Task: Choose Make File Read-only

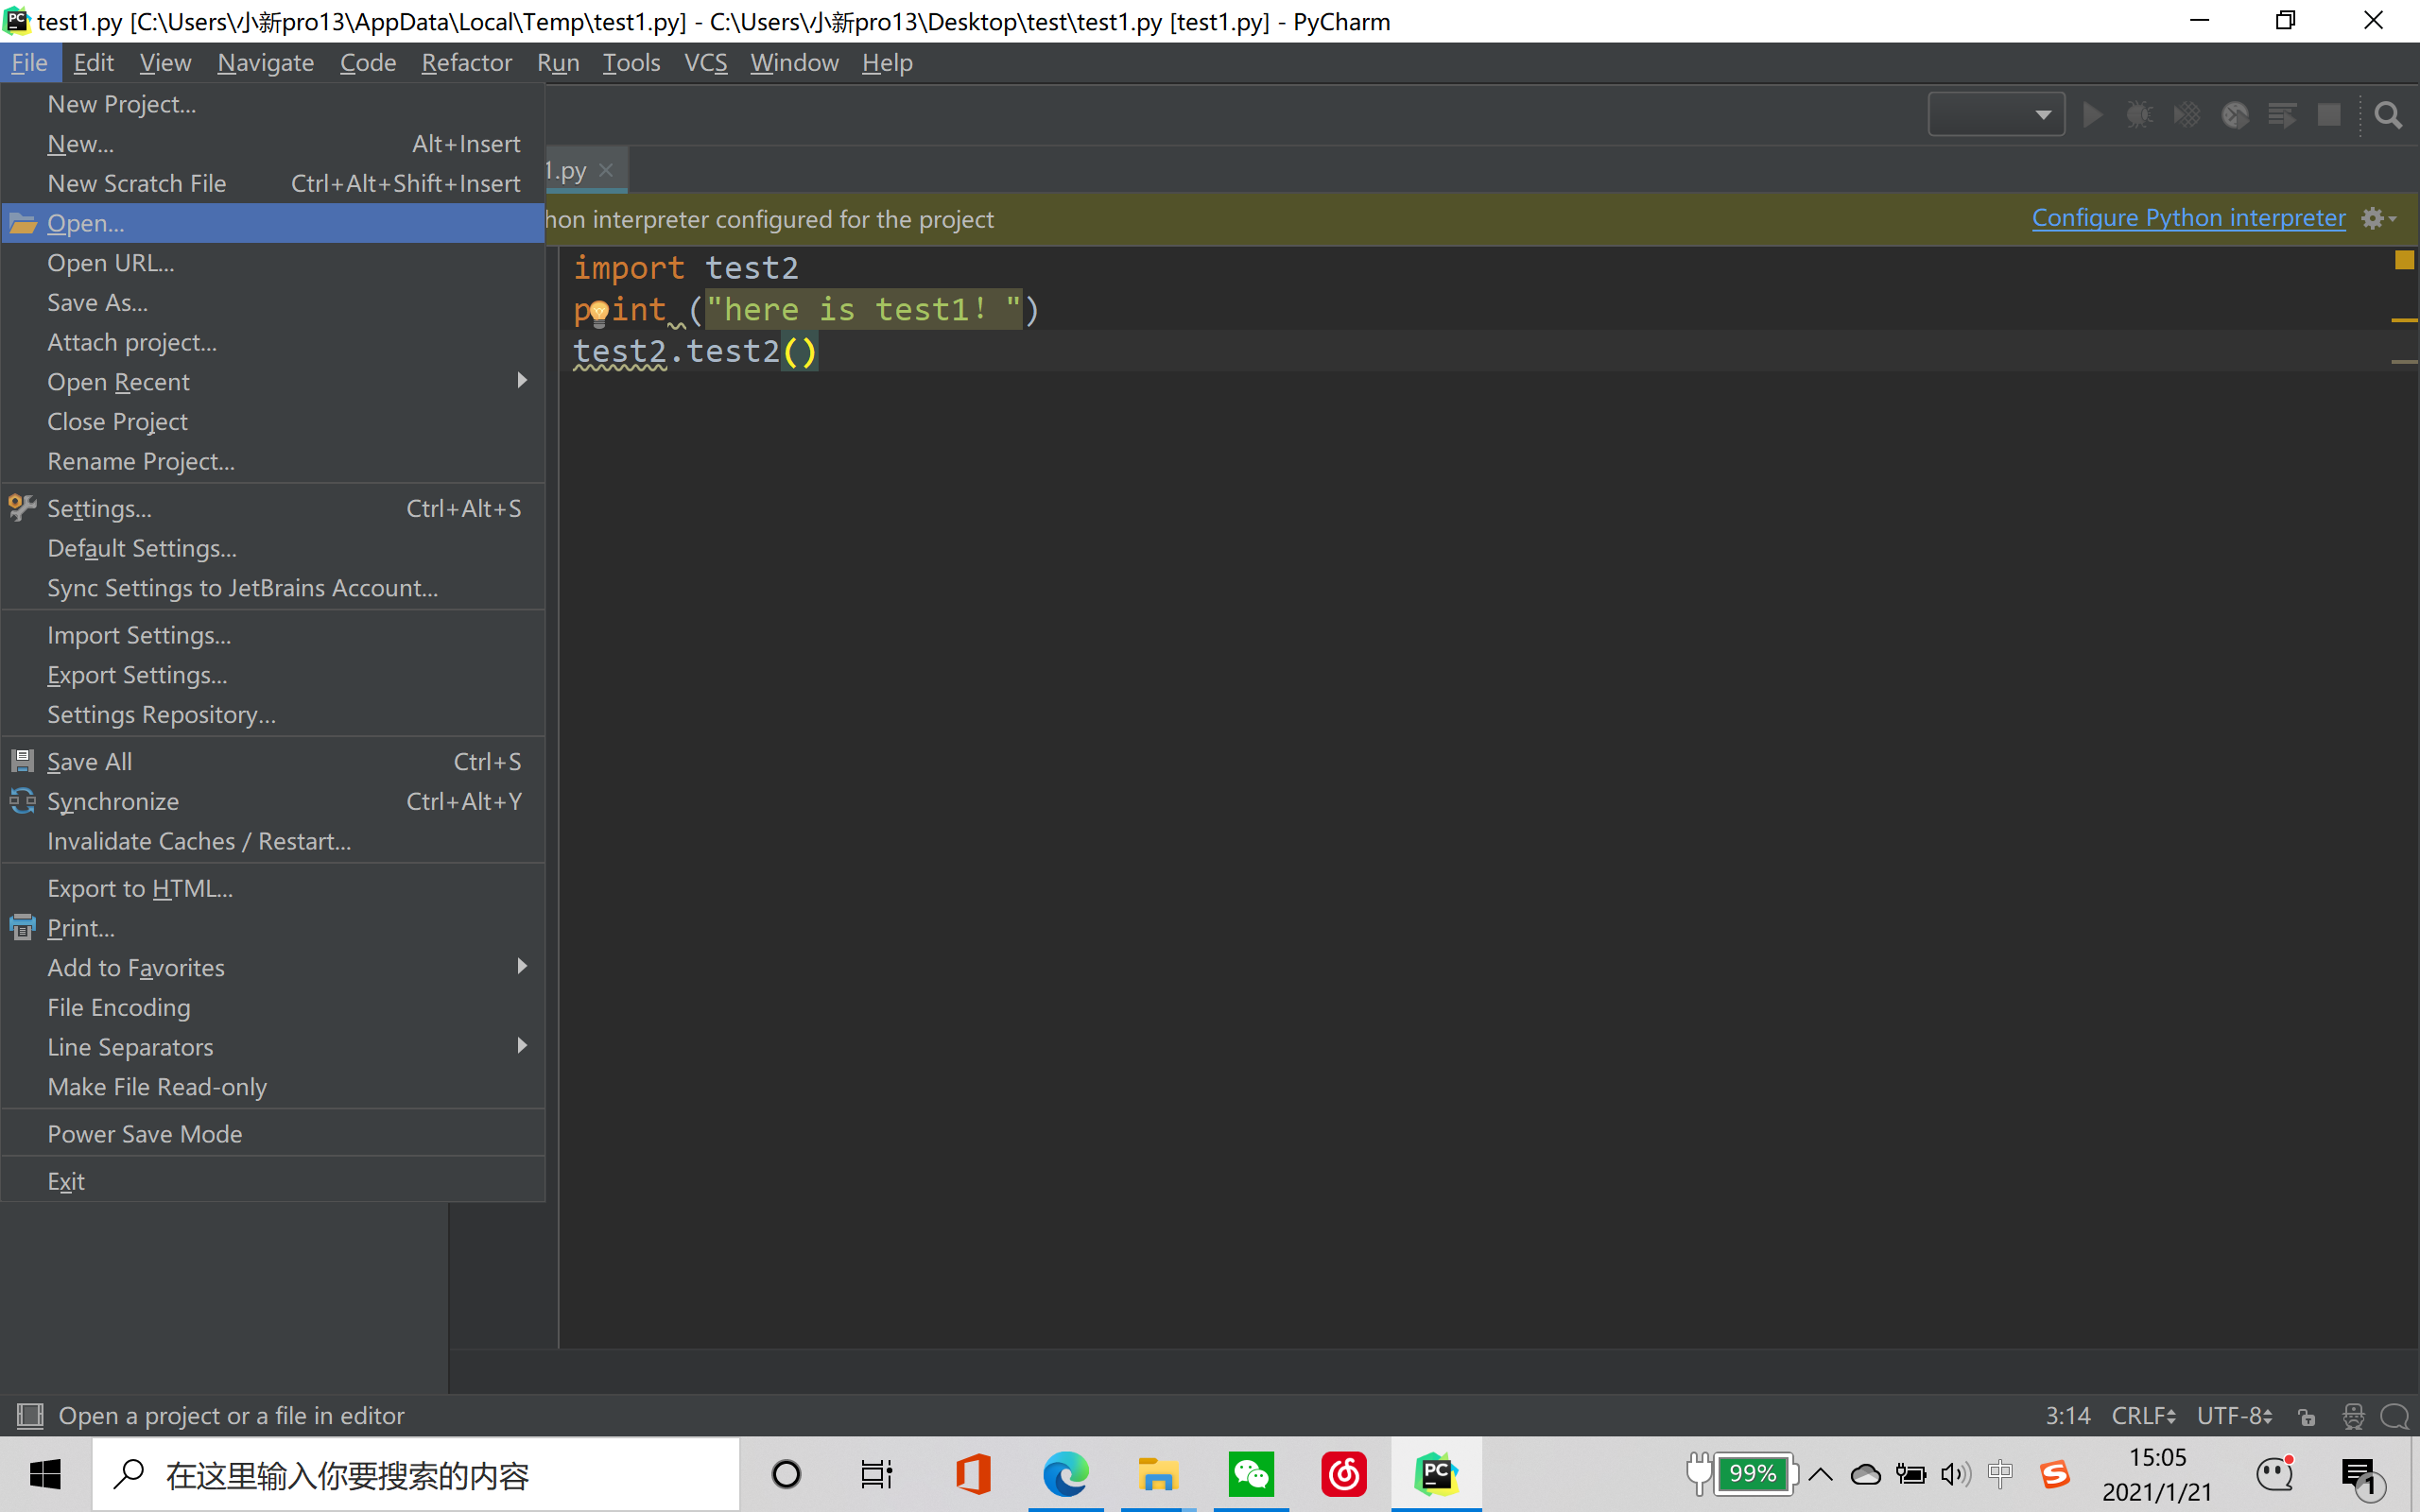Action: coord(157,1087)
